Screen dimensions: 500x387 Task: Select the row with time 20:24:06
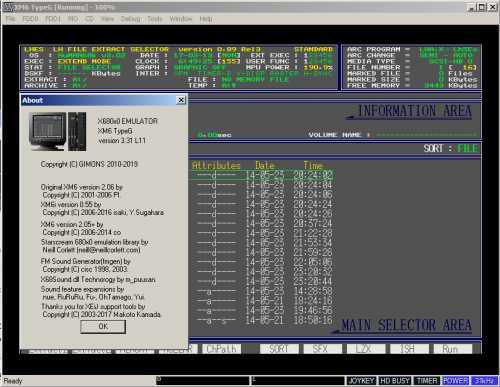[261, 195]
